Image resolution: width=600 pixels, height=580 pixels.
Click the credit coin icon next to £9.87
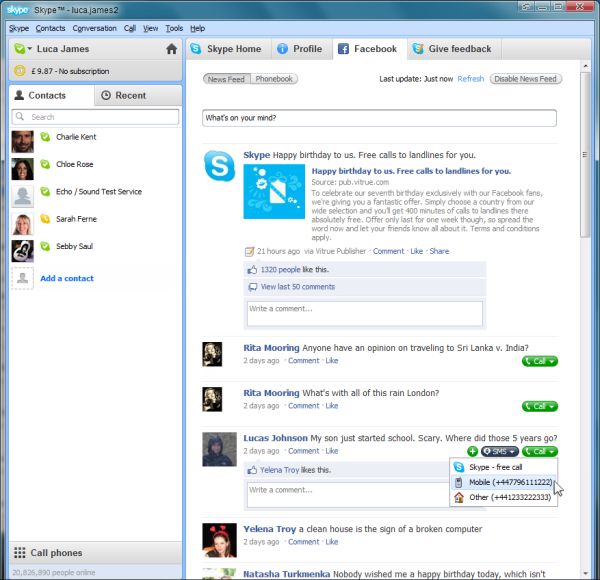tap(19, 71)
